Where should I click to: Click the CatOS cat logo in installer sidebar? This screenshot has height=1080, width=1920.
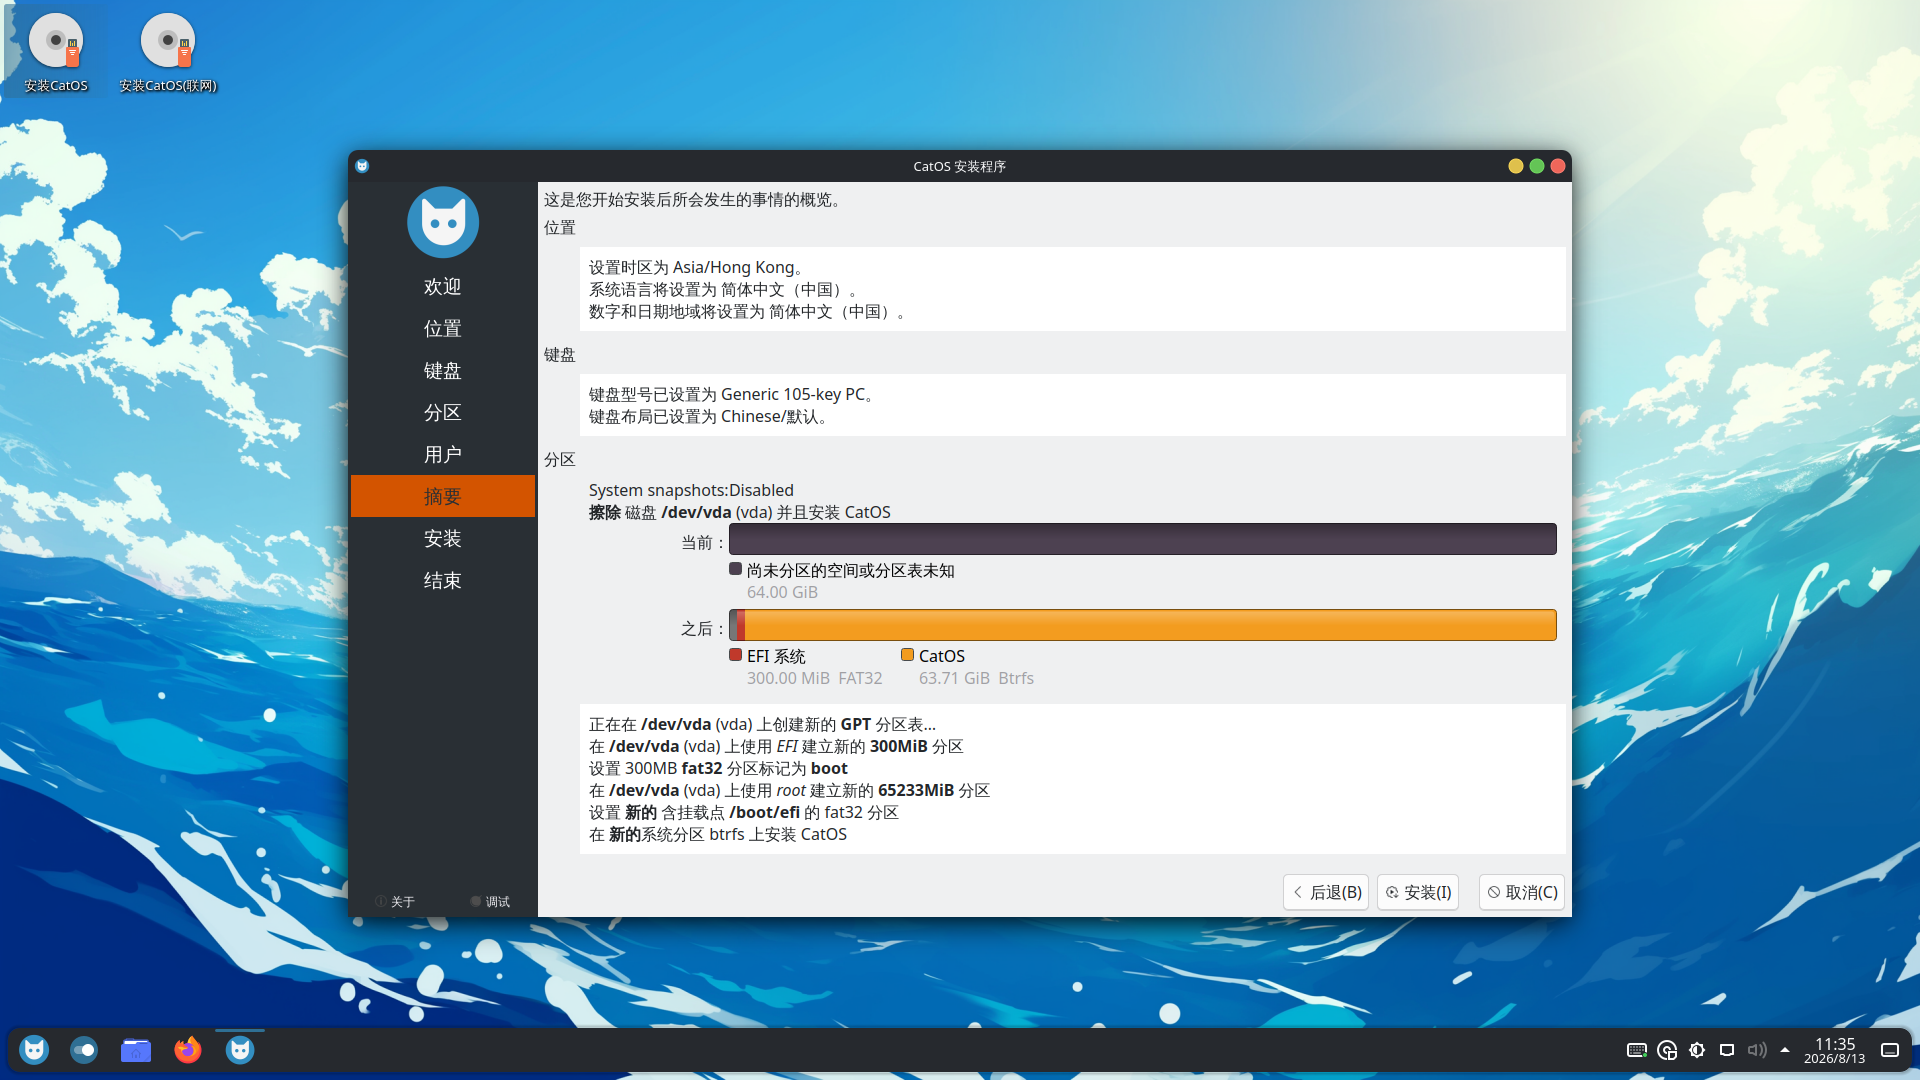(x=443, y=222)
